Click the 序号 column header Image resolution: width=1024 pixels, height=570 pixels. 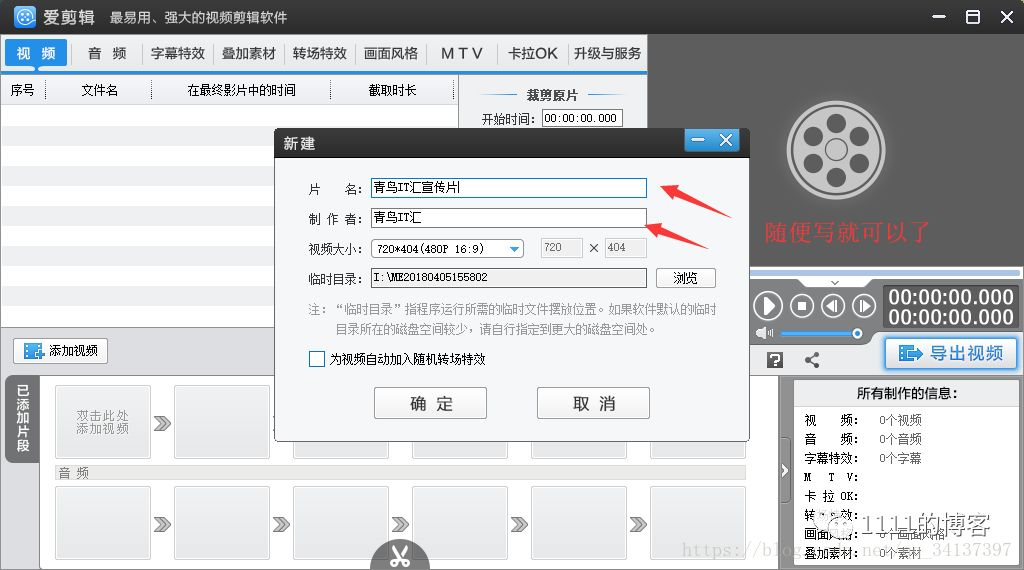click(x=23, y=90)
